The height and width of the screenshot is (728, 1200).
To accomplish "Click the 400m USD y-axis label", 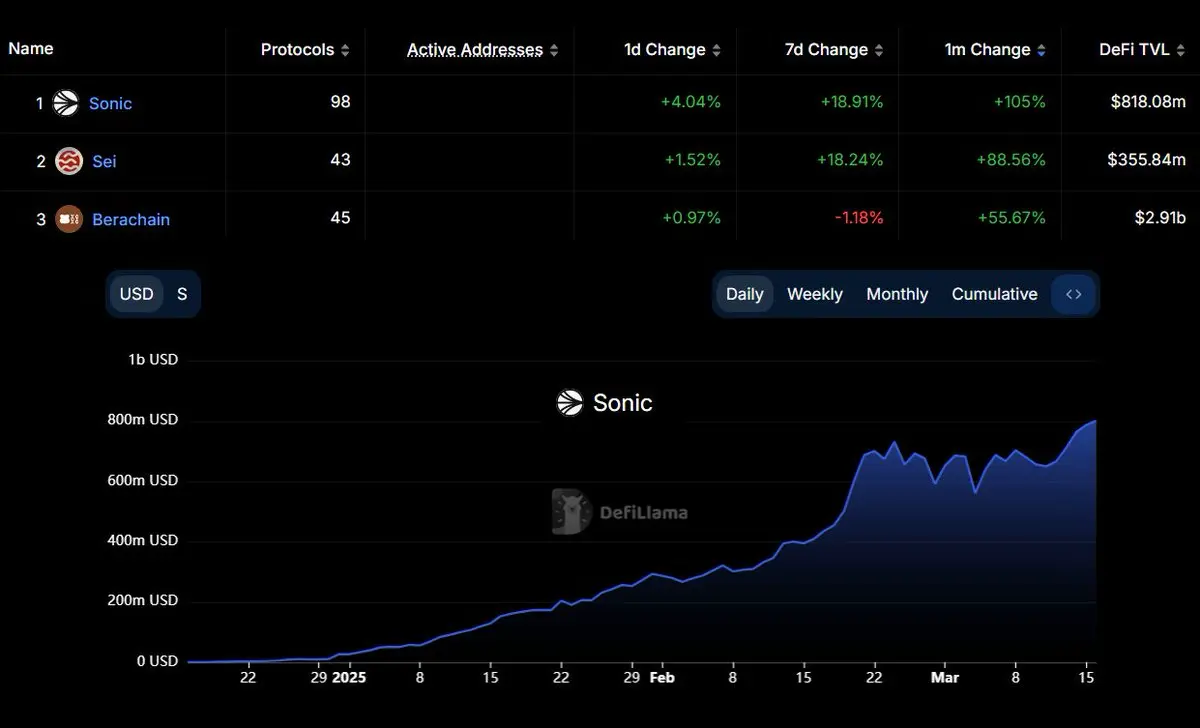I will (143, 540).
